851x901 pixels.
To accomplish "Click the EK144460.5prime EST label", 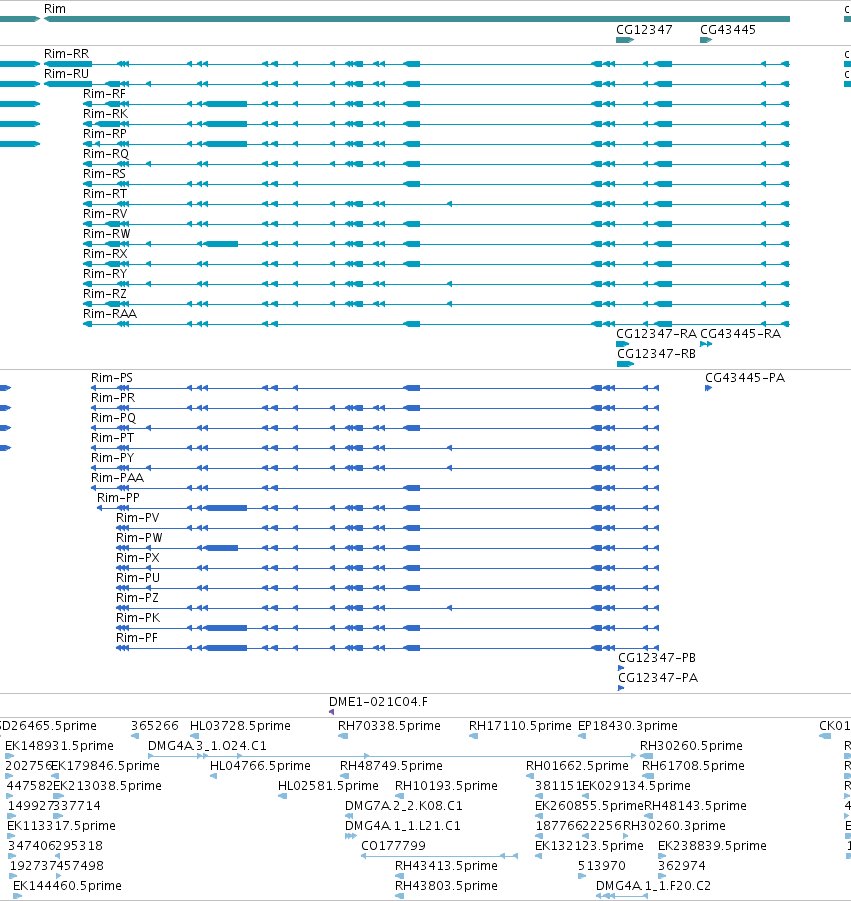I will pos(67,886).
